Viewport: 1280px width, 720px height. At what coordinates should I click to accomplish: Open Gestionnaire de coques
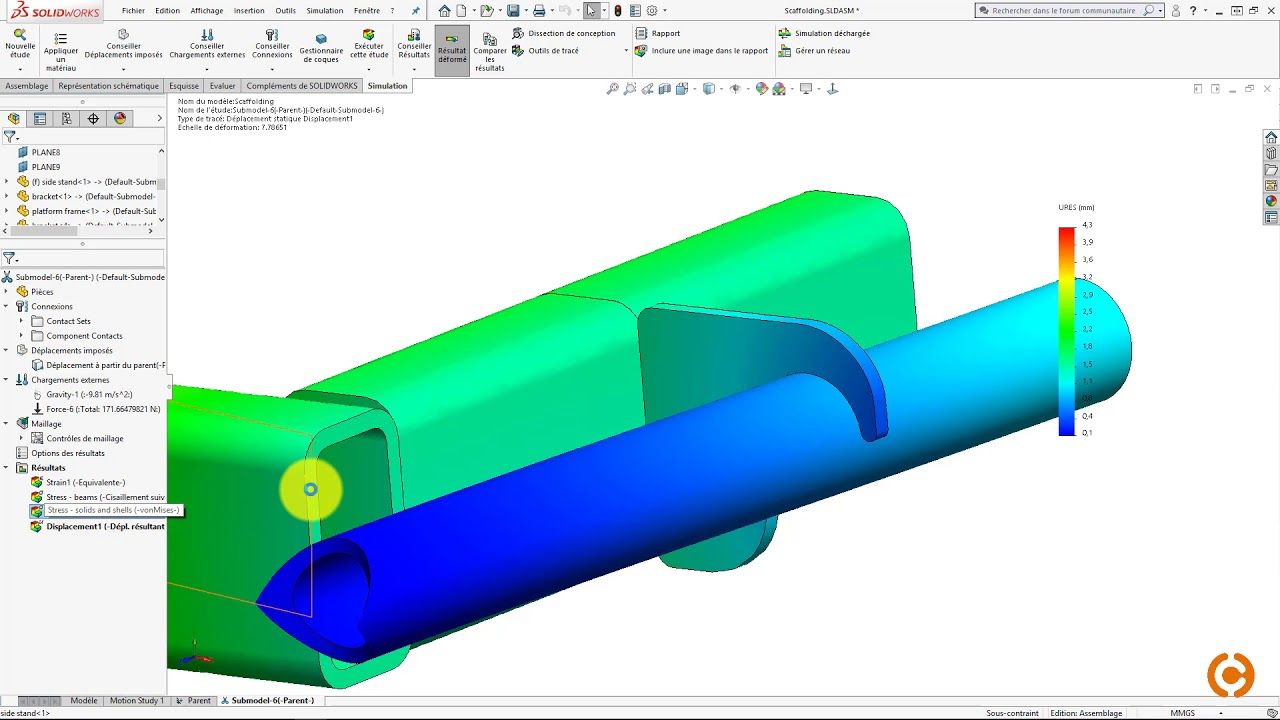(321, 47)
